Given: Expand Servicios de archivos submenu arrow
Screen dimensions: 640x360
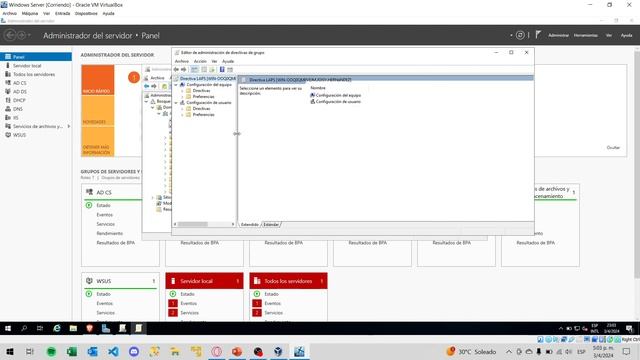Looking at the screenshot, I should (x=69, y=126).
